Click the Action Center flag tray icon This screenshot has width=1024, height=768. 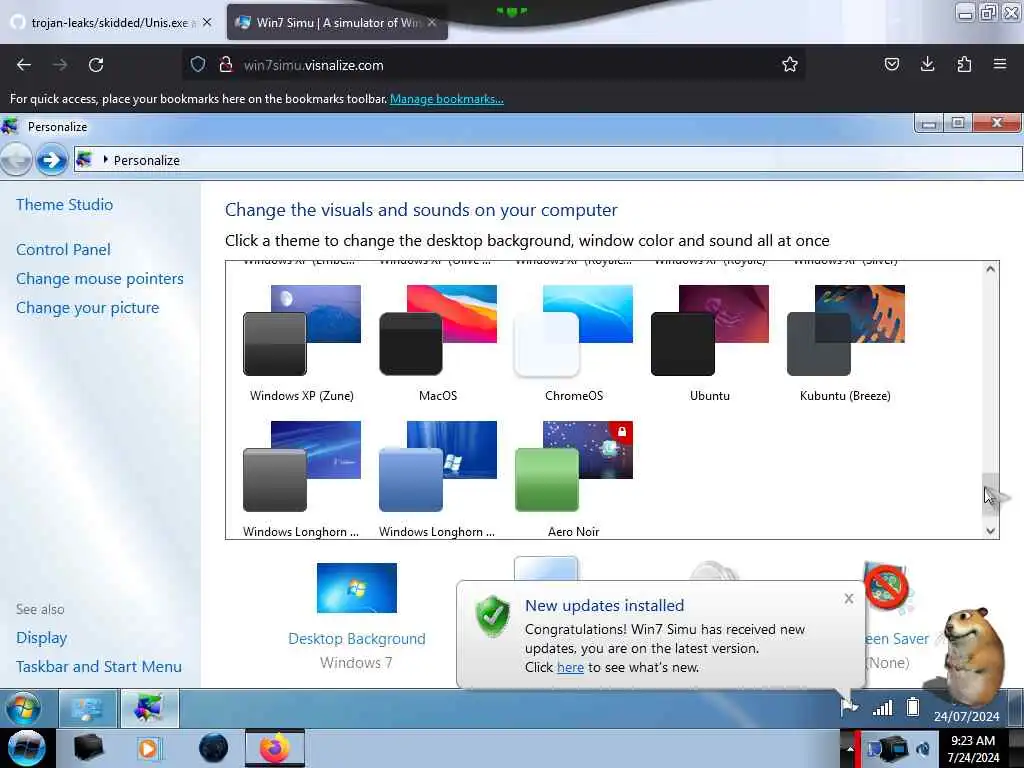pyautogui.click(x=849, y=707)
